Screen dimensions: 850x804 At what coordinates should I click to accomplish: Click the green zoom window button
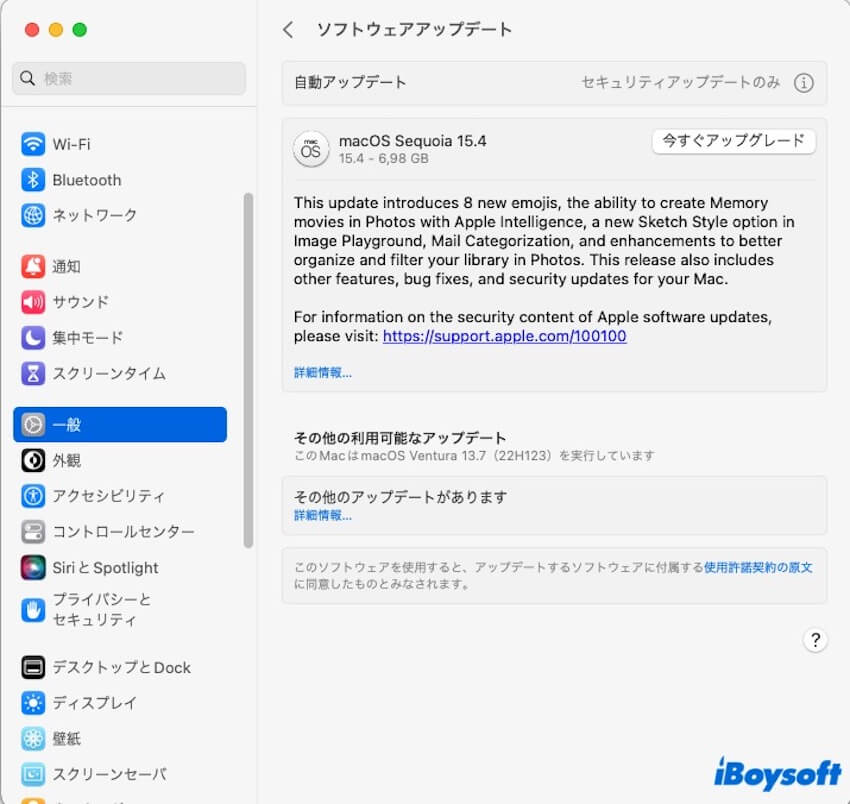[80, 30]
